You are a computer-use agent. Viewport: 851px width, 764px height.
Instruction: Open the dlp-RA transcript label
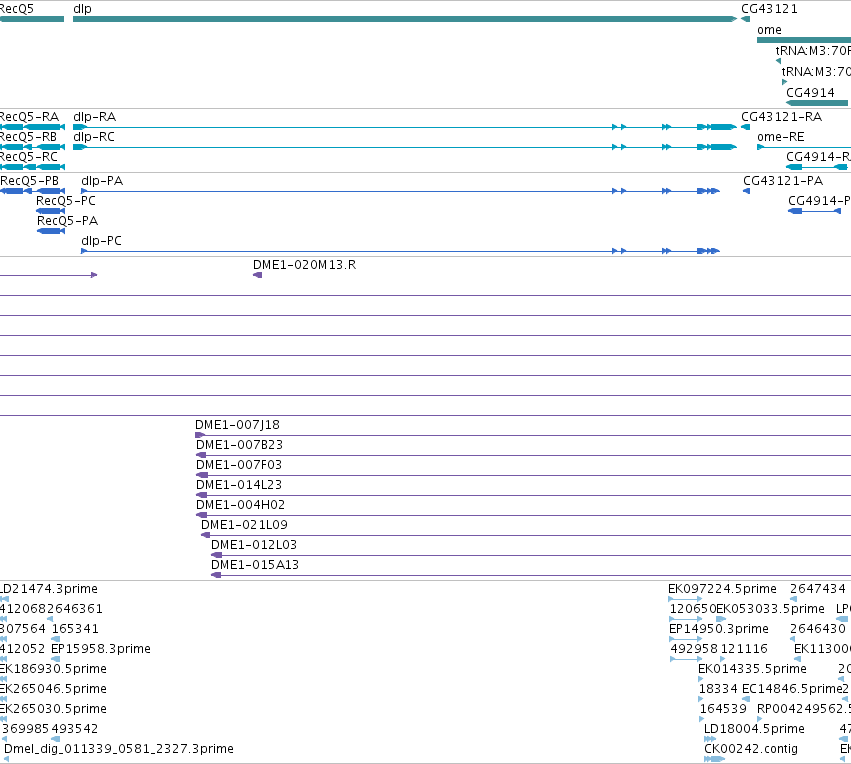pyautogui.click(x=94, y=117)
